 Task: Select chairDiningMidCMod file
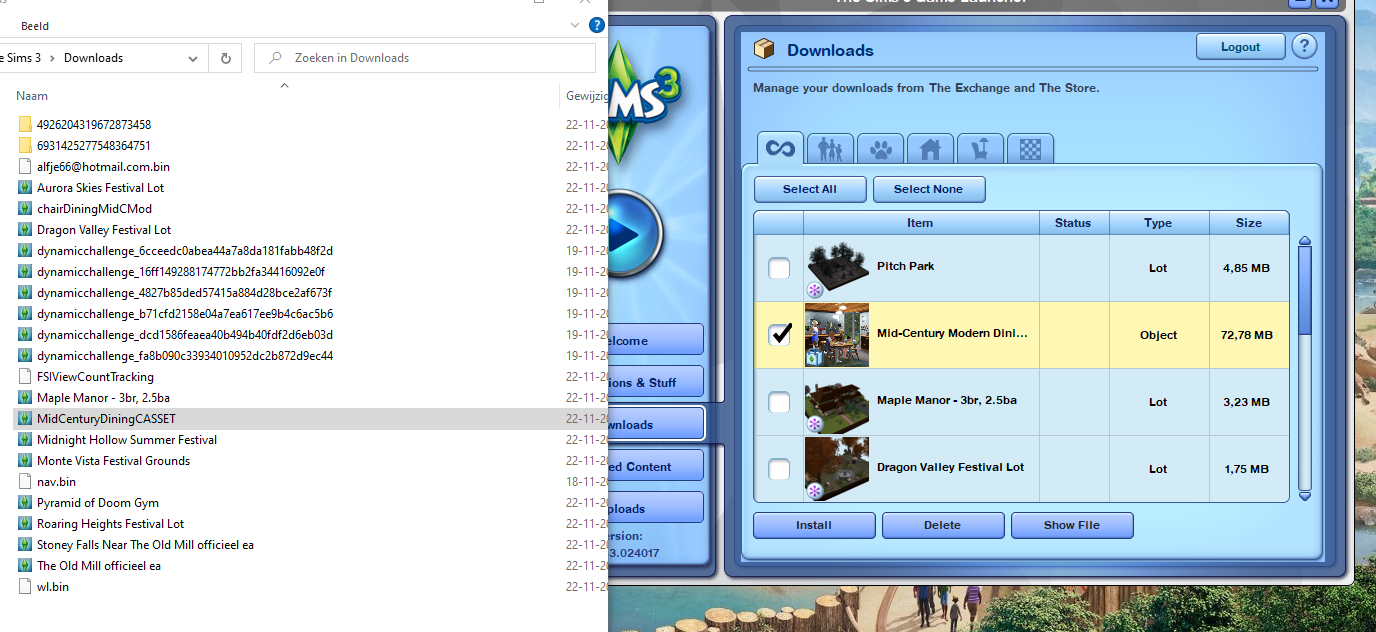point(94,209)
